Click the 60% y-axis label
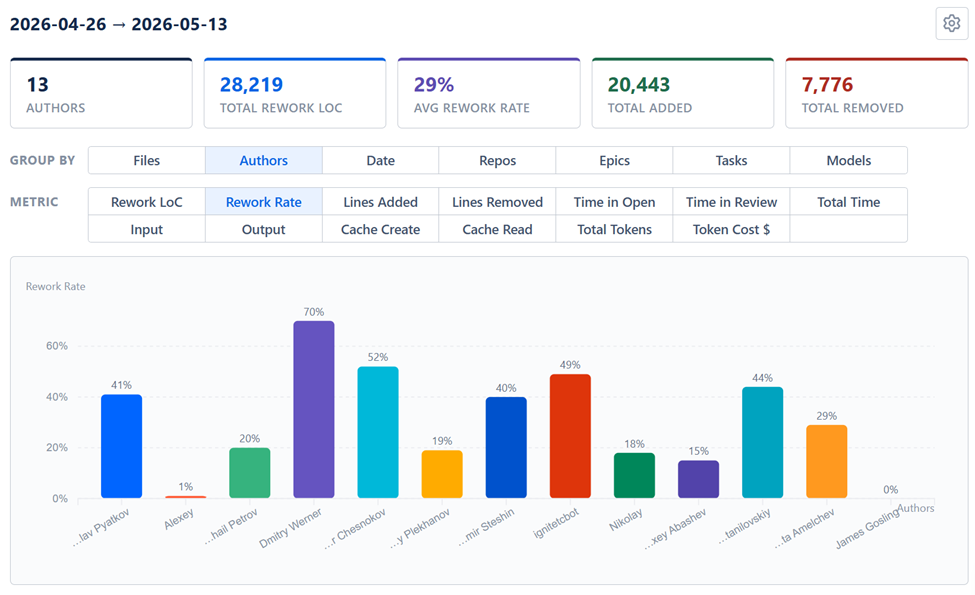The image size is (975, 595). (x=57, y=346)
